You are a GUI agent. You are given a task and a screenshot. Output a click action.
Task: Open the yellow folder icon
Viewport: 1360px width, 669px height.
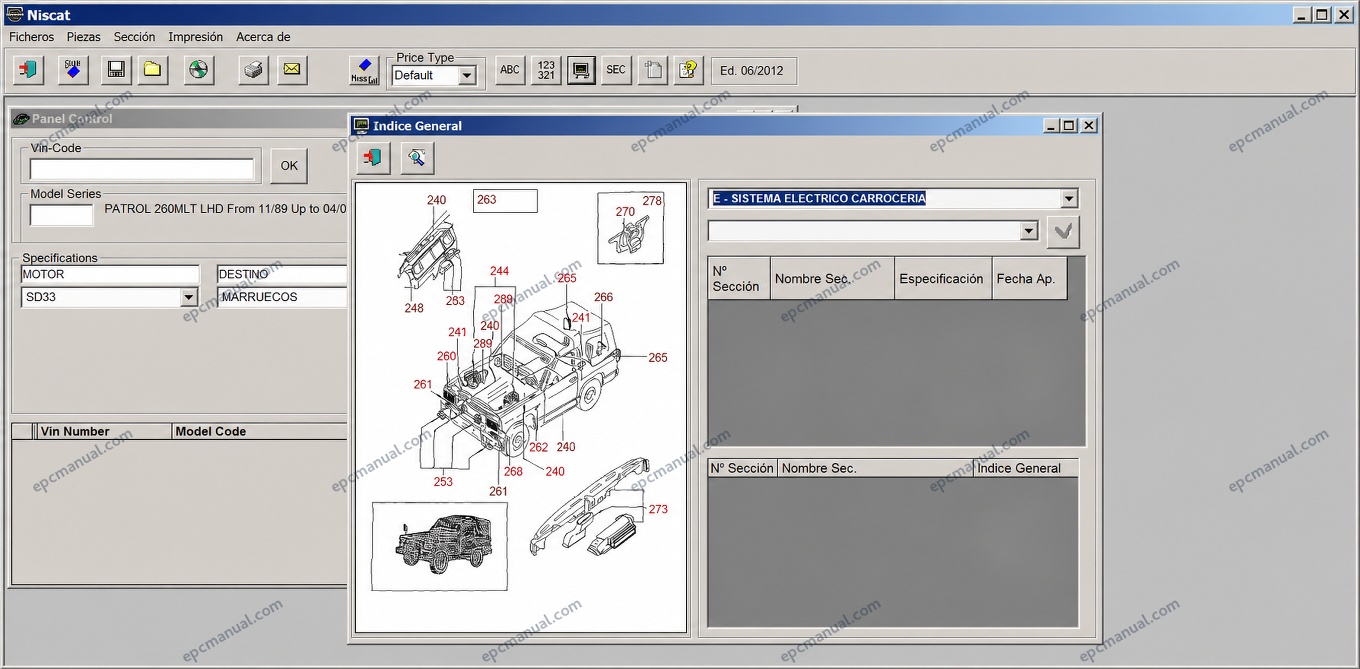click(x=153, y=70)
